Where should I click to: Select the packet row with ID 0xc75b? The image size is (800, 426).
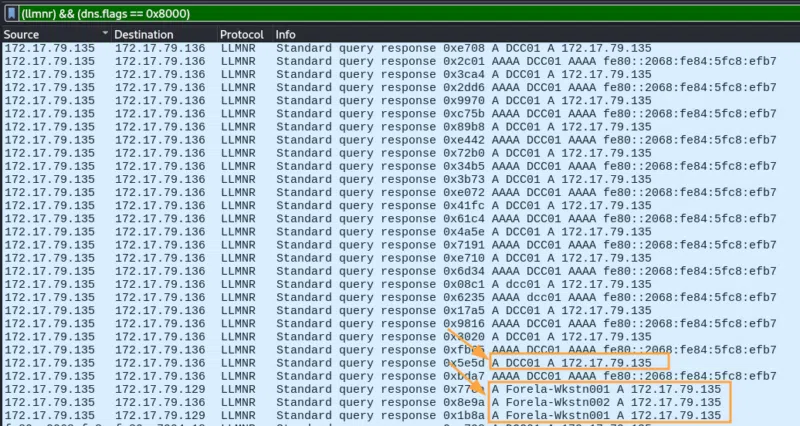(401, 114)
